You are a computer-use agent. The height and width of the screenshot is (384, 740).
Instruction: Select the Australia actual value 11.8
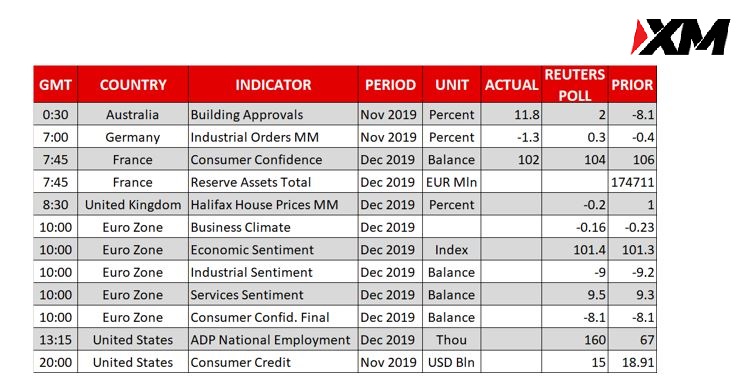[511, 115]
